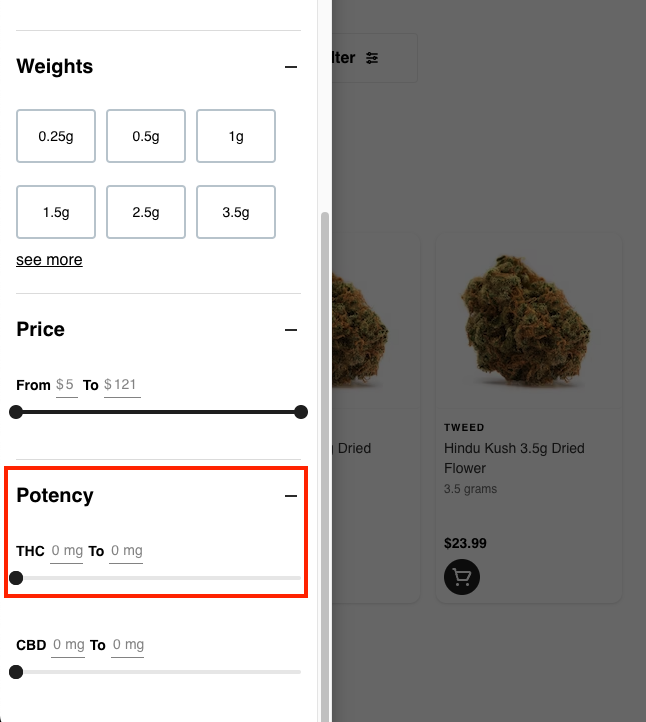Open the Hindu Kush 3.5g Dried Flower product
This screenshot has width=646, height=722.
(513, 458)
